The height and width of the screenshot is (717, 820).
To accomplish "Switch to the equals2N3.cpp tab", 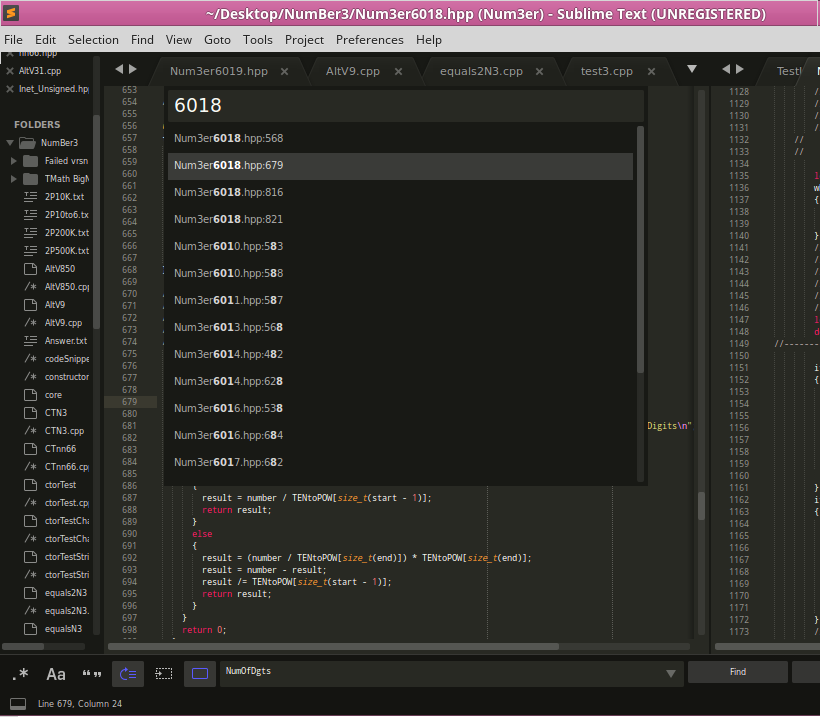I will tap(481, 71).
